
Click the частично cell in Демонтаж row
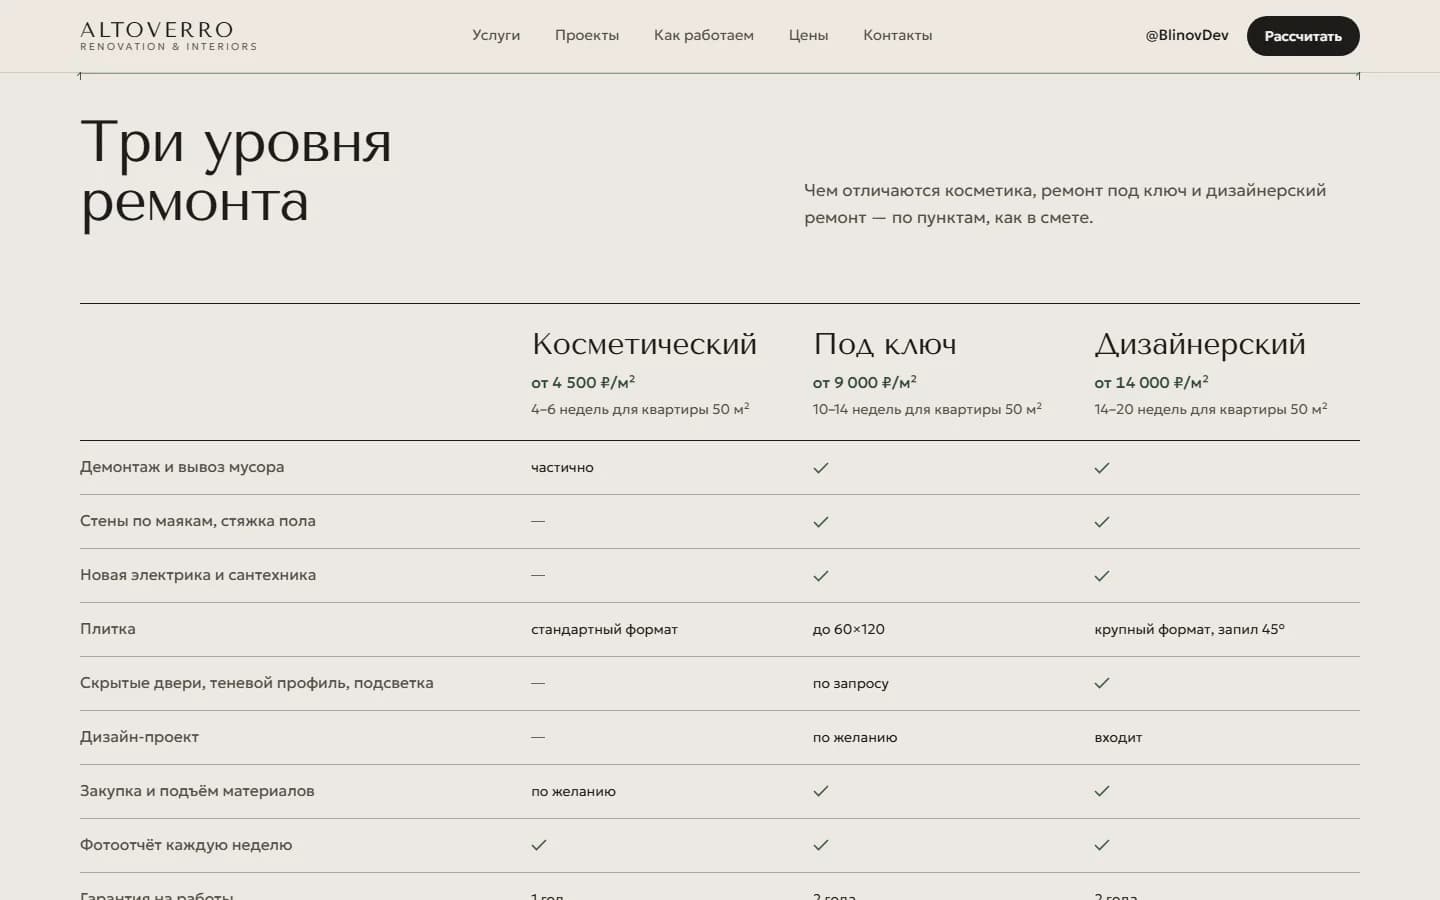coord(562,468)
